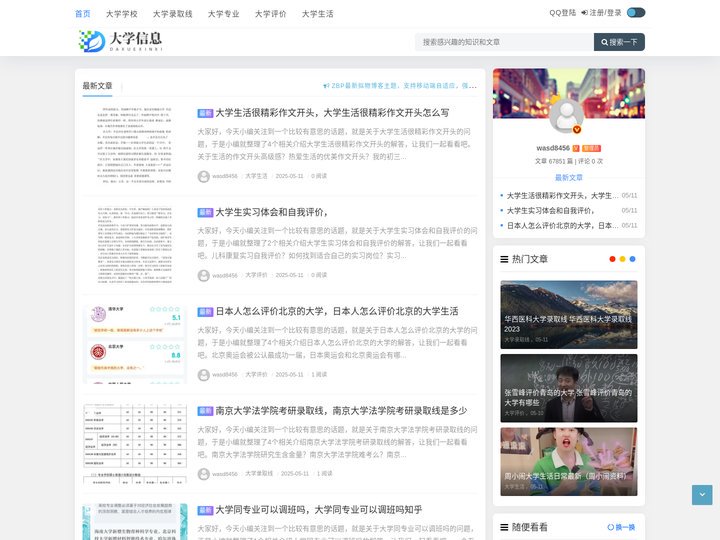Open article 大学生实习体会和自我评价 title
The width and height of the screenshot is (720, 540).
pos(271,212)
